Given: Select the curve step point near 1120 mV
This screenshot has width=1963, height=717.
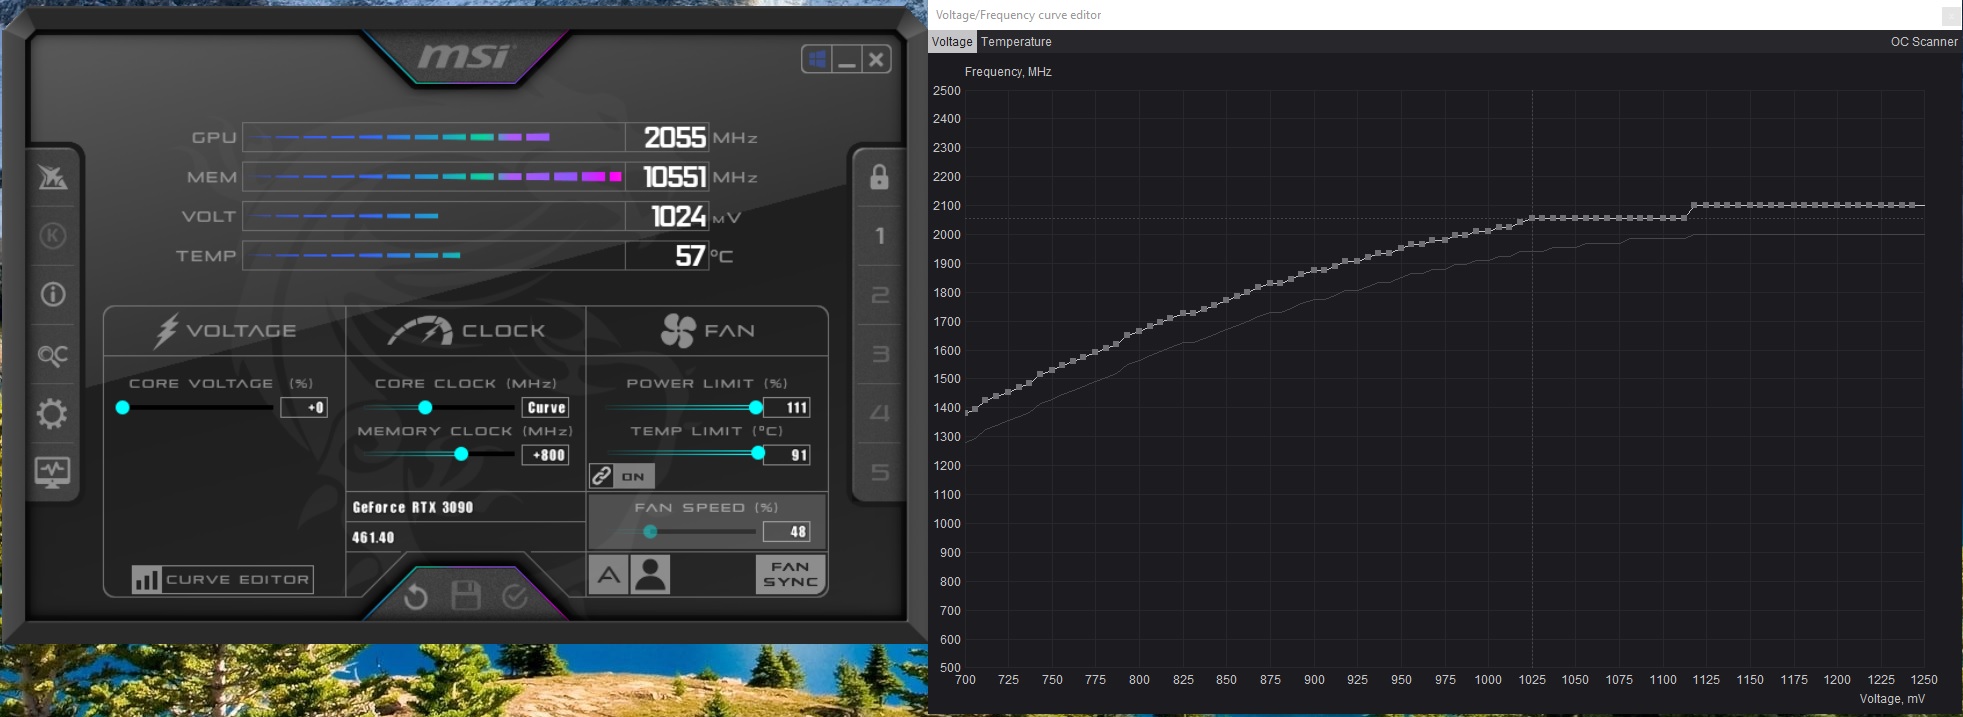Looking at the screenshot, I should [1693, 205].
